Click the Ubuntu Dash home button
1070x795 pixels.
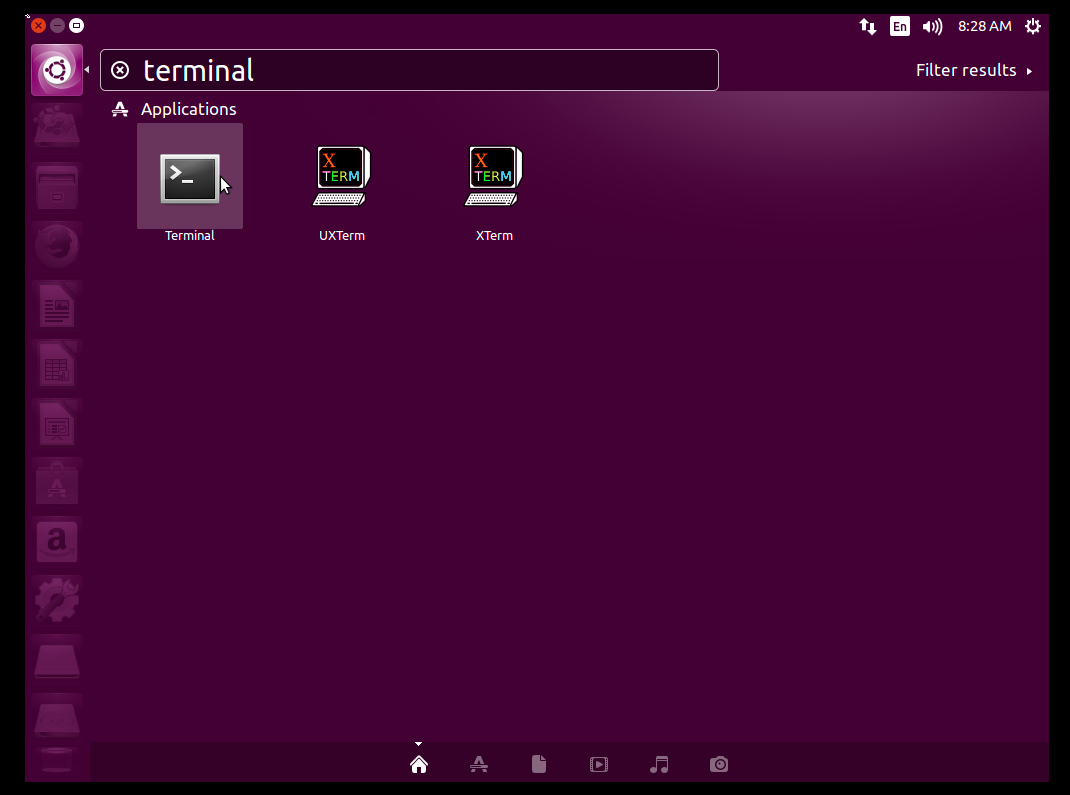click(57, 70)
